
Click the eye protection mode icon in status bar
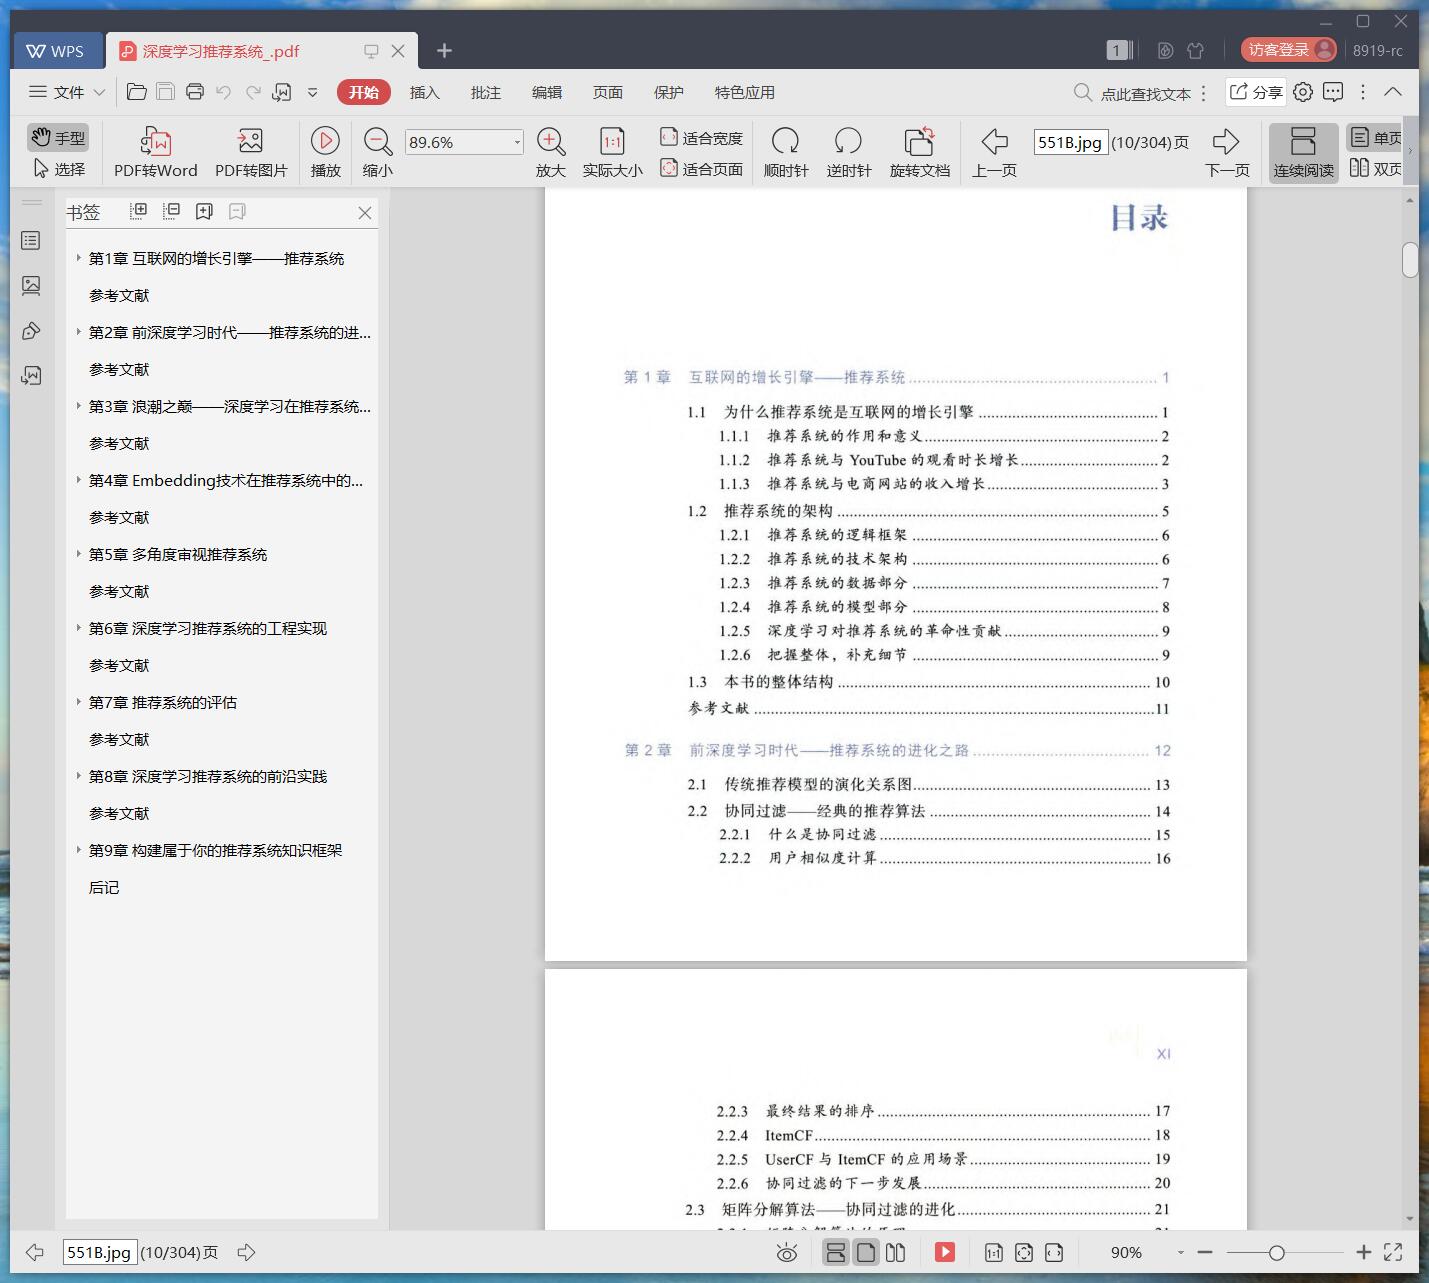787,1252
